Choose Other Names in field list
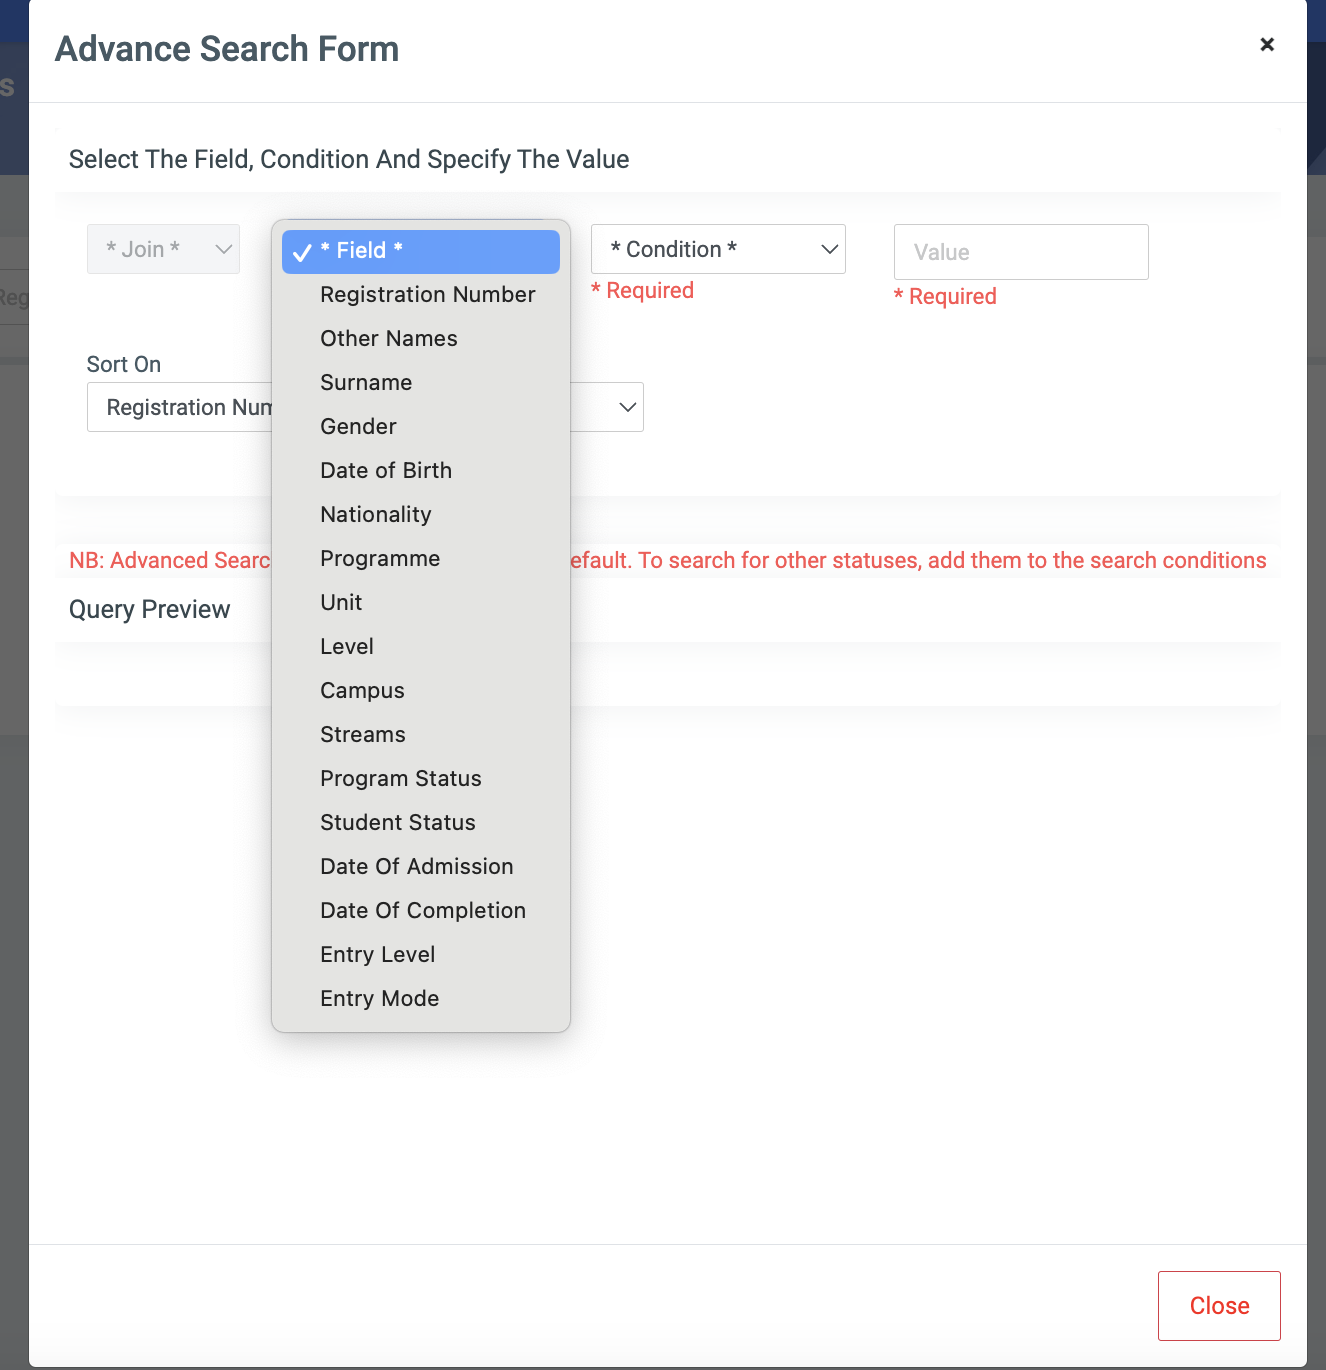Viewport: 1326px width, 1370px height. (x=421, y=339)
